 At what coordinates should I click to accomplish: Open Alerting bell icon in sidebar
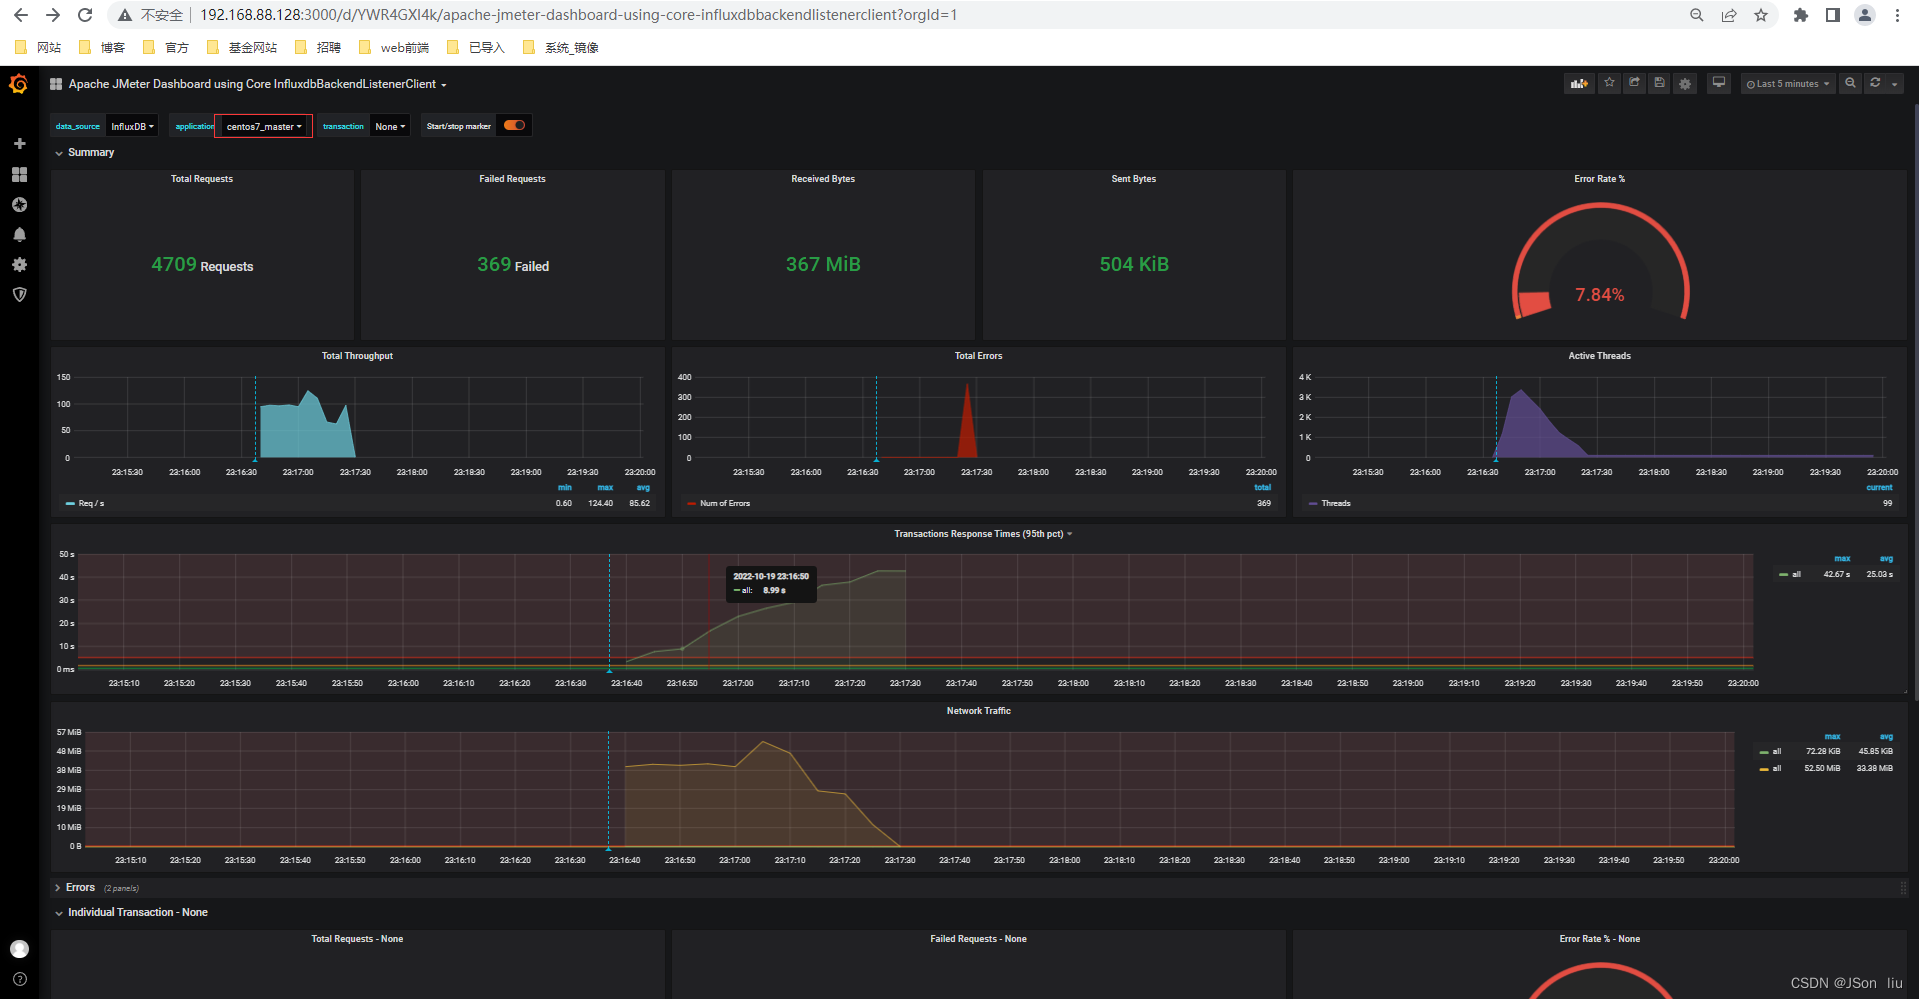[19, 234]
